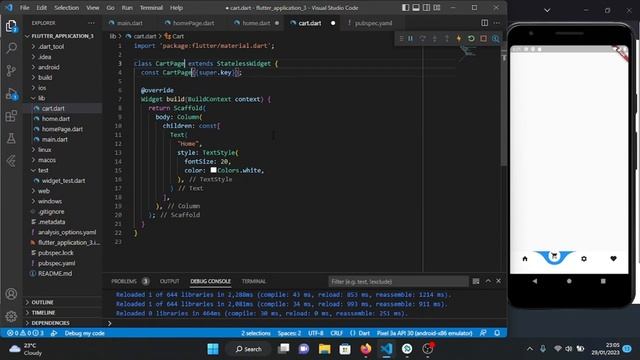
Task: Click Spaces: 2 indentation in status bar
Action: point(289,333)
